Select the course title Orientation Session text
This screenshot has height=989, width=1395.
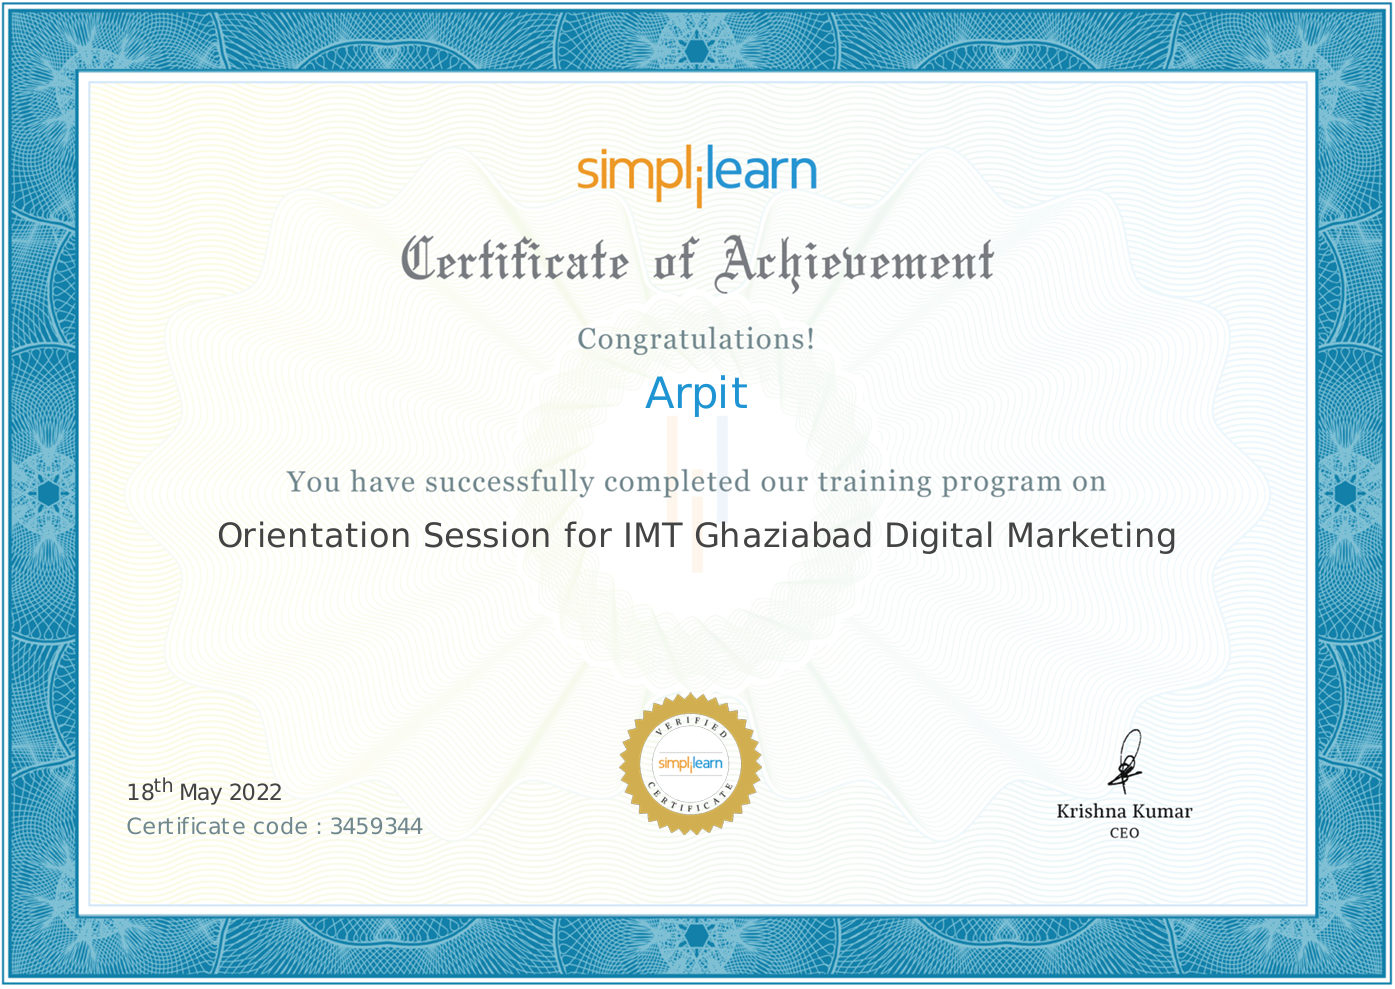697,535
